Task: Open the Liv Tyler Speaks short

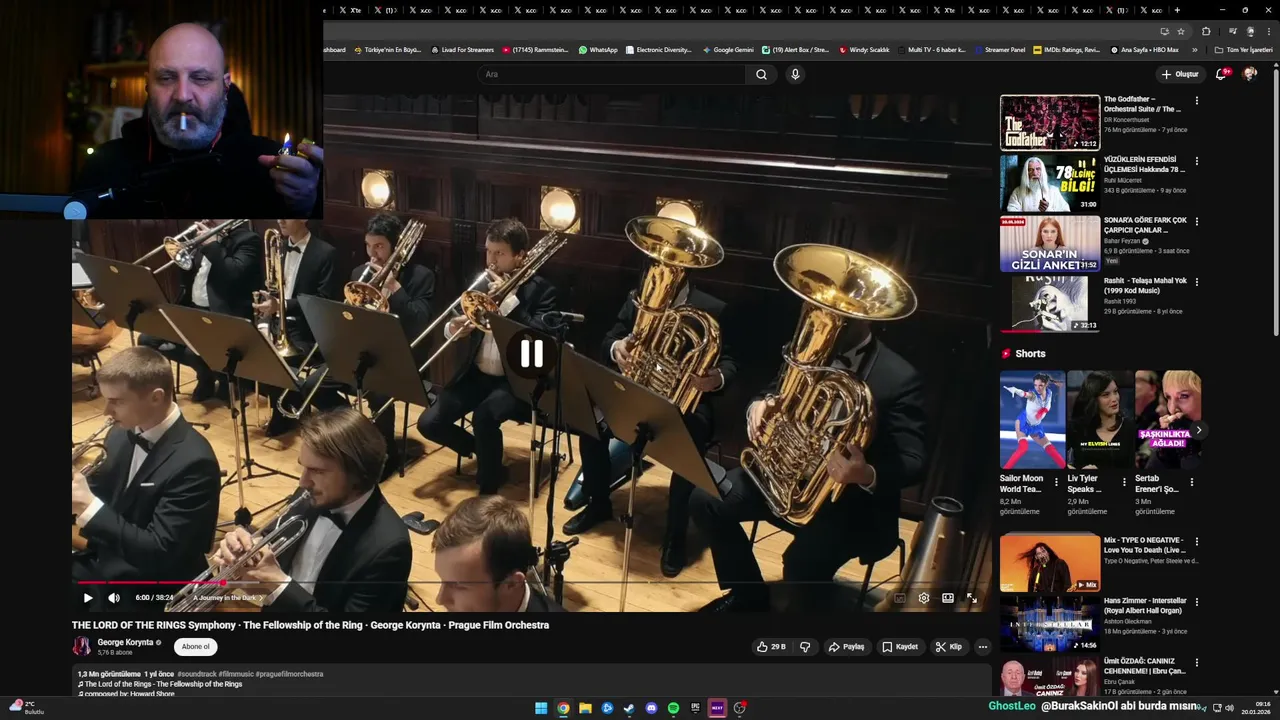Action: pos(1100,419)
